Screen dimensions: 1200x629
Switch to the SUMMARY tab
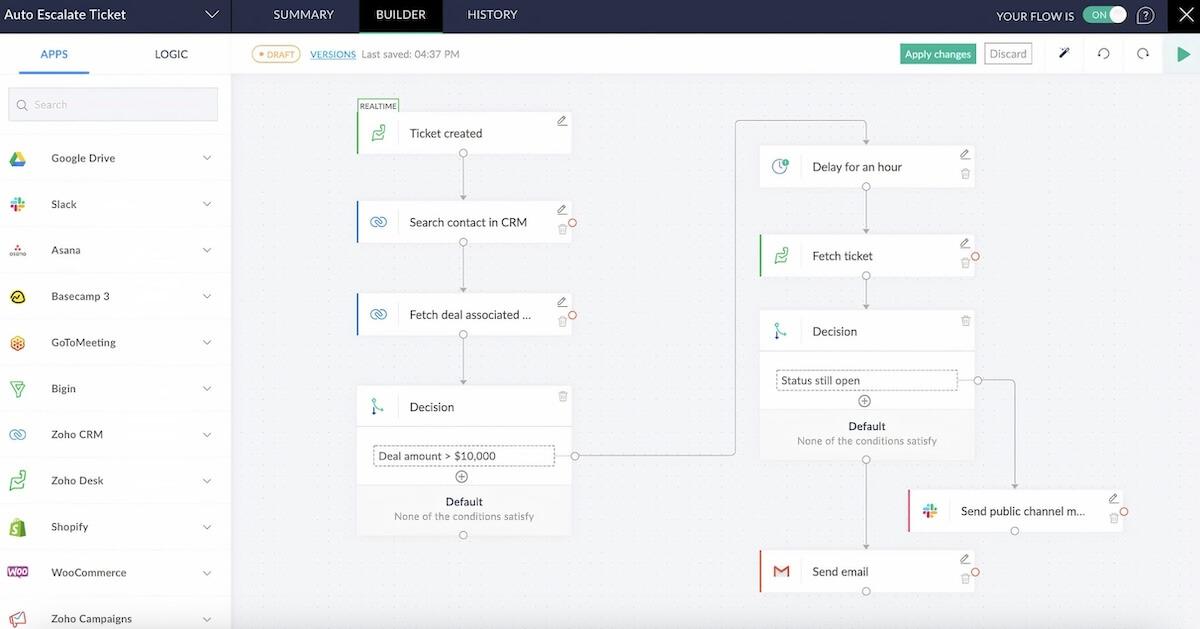(303, 15)
